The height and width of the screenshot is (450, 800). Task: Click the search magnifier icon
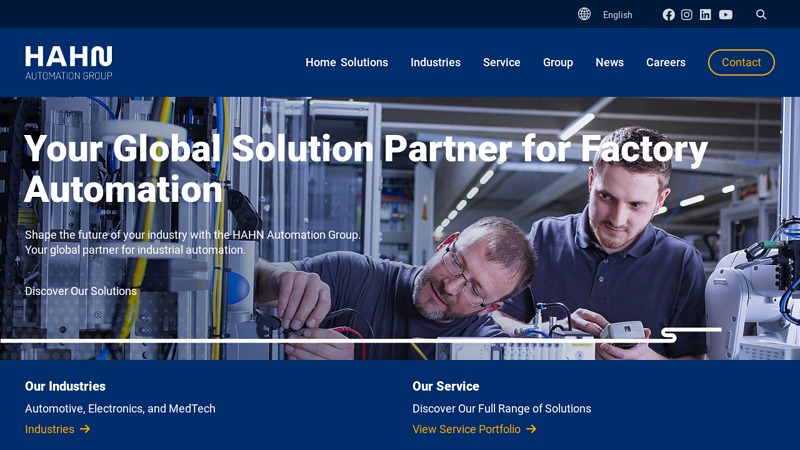click(761, 15)
